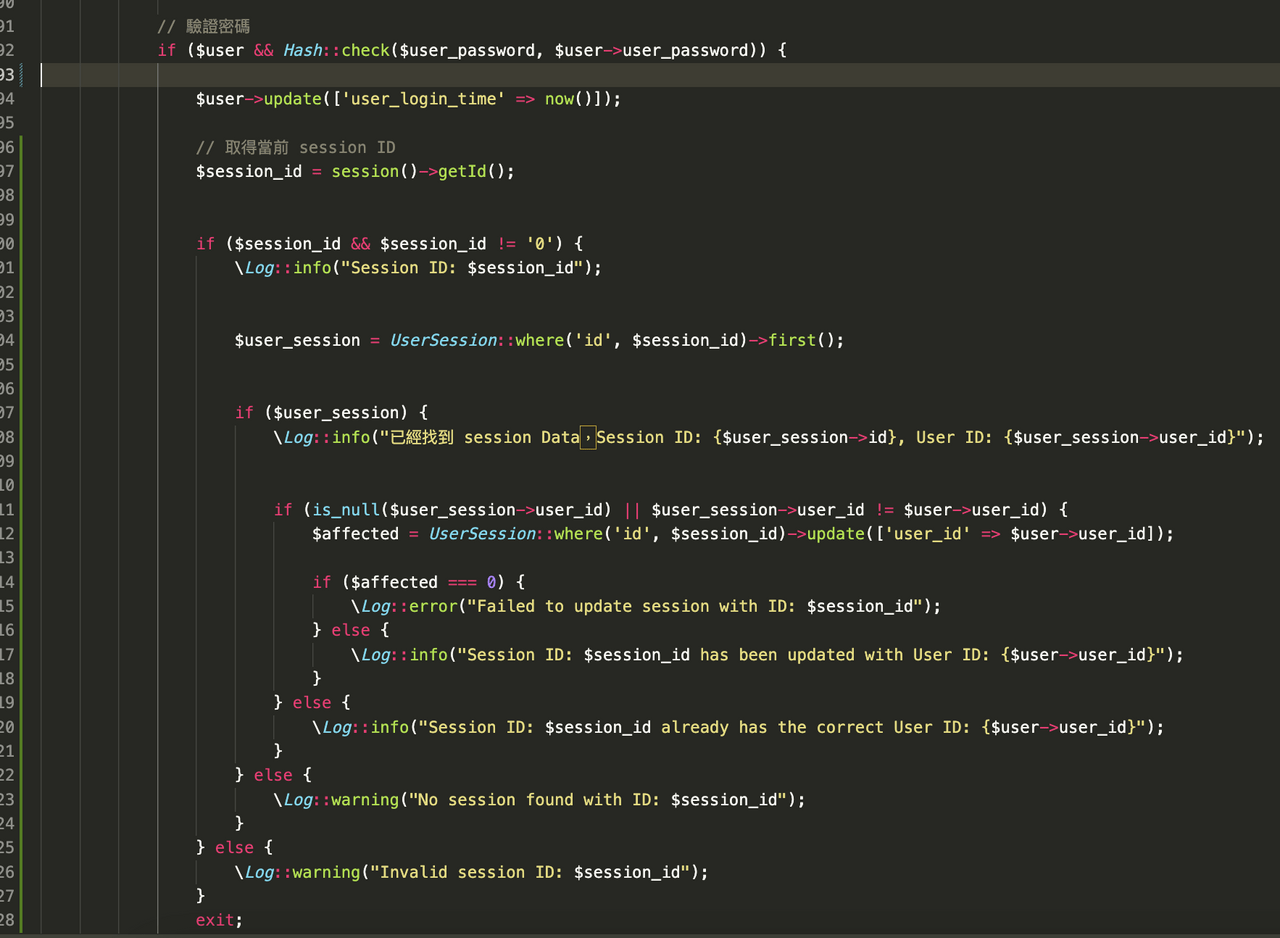Click the '$affected' variable being assigned
Viewport: 1280px width, 938px height.
pos(356,533)
